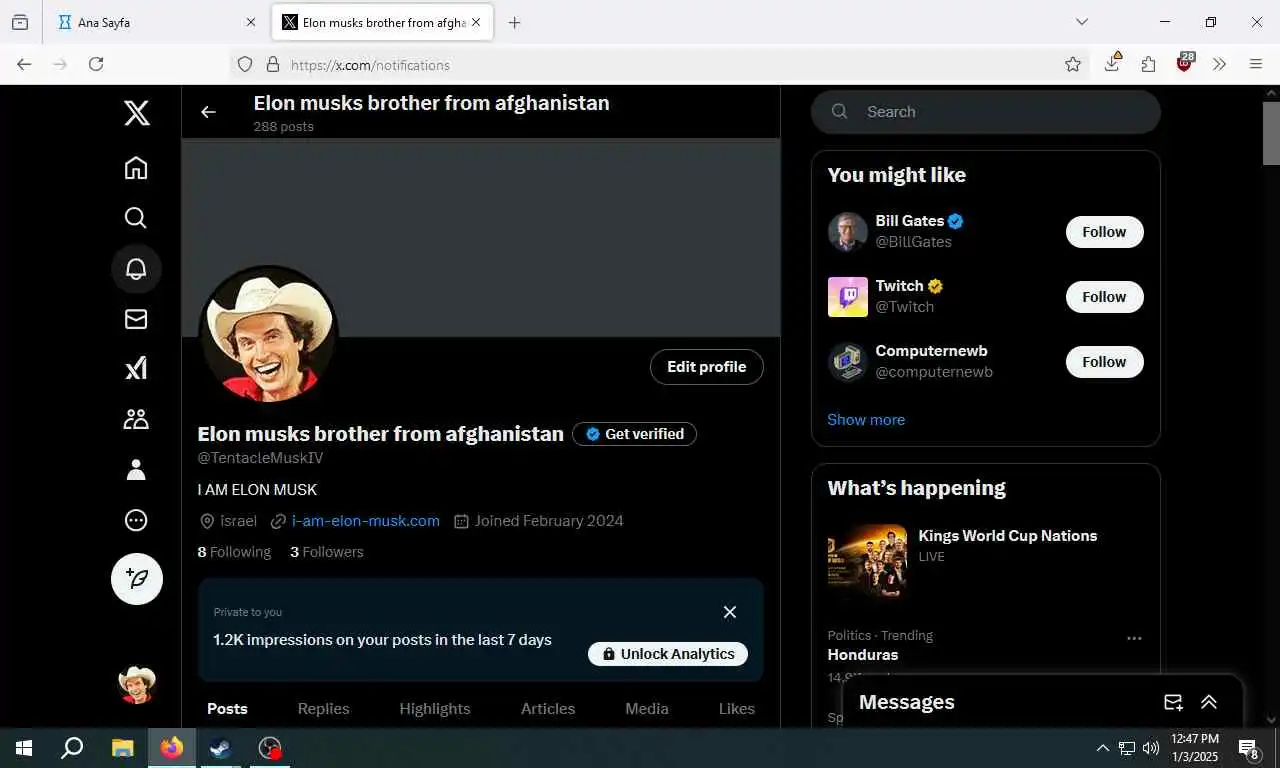
Task: Open File Explorer from taskbar
Action: [122, 748]
